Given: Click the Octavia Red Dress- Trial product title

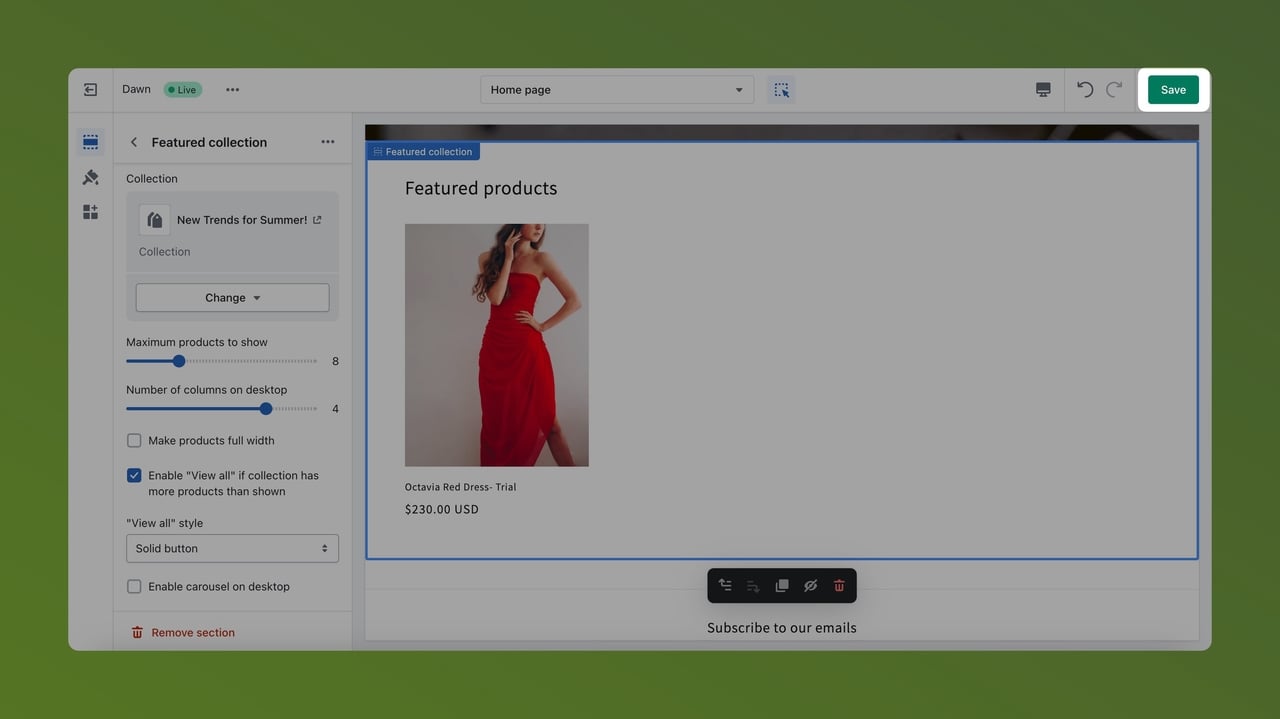Looking at the screenshot, I should [x=461, y=487].
